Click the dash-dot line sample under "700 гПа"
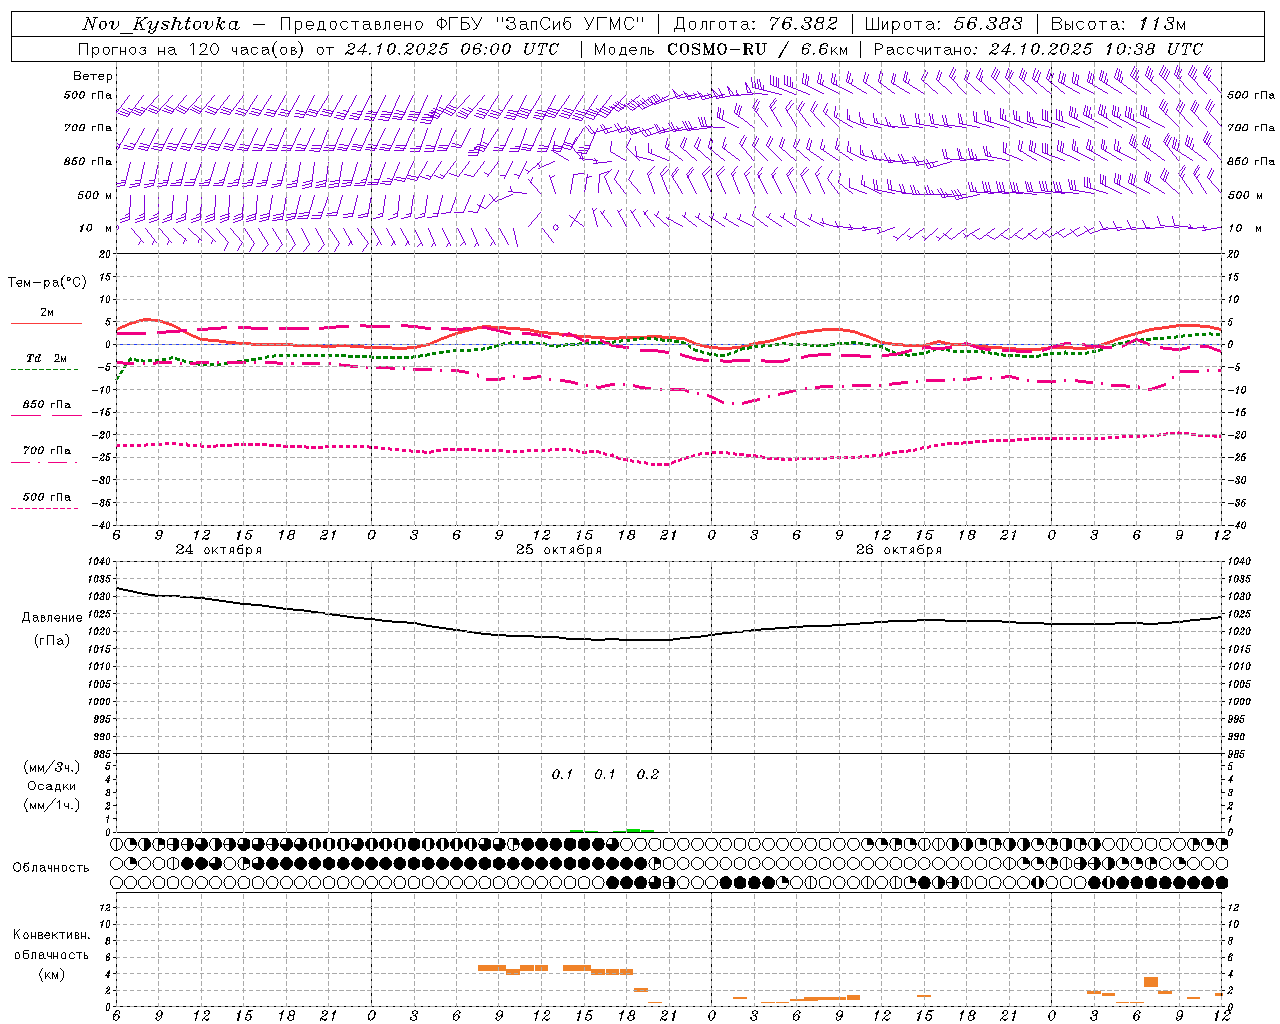The width and height of the screenshot is (1280, 1024). (x=44, y=462)
